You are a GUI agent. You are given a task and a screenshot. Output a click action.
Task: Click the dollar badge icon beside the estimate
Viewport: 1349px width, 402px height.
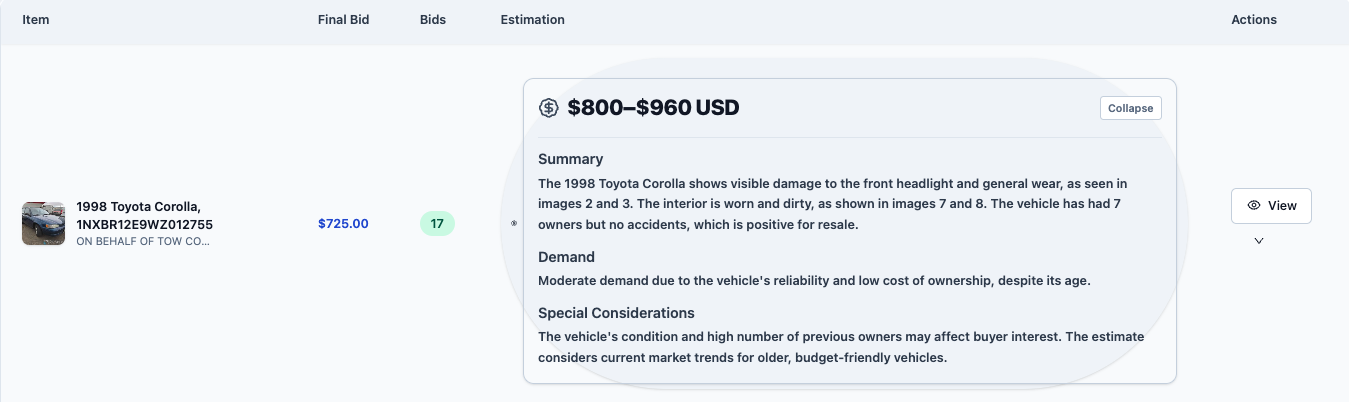[549, 108]
